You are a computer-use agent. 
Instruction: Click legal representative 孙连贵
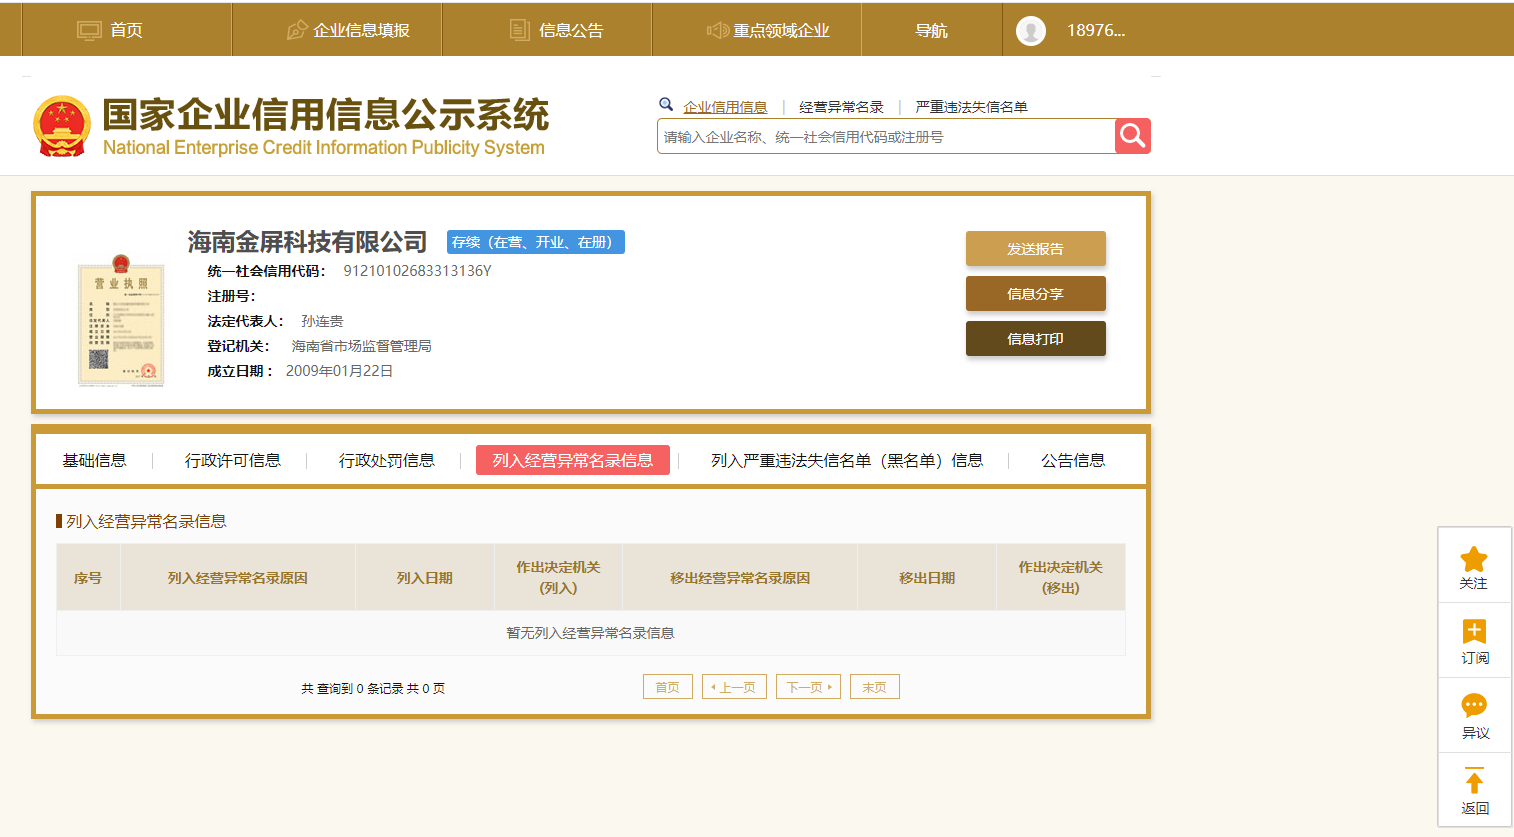pyautogui.click(x=322, y=321)
